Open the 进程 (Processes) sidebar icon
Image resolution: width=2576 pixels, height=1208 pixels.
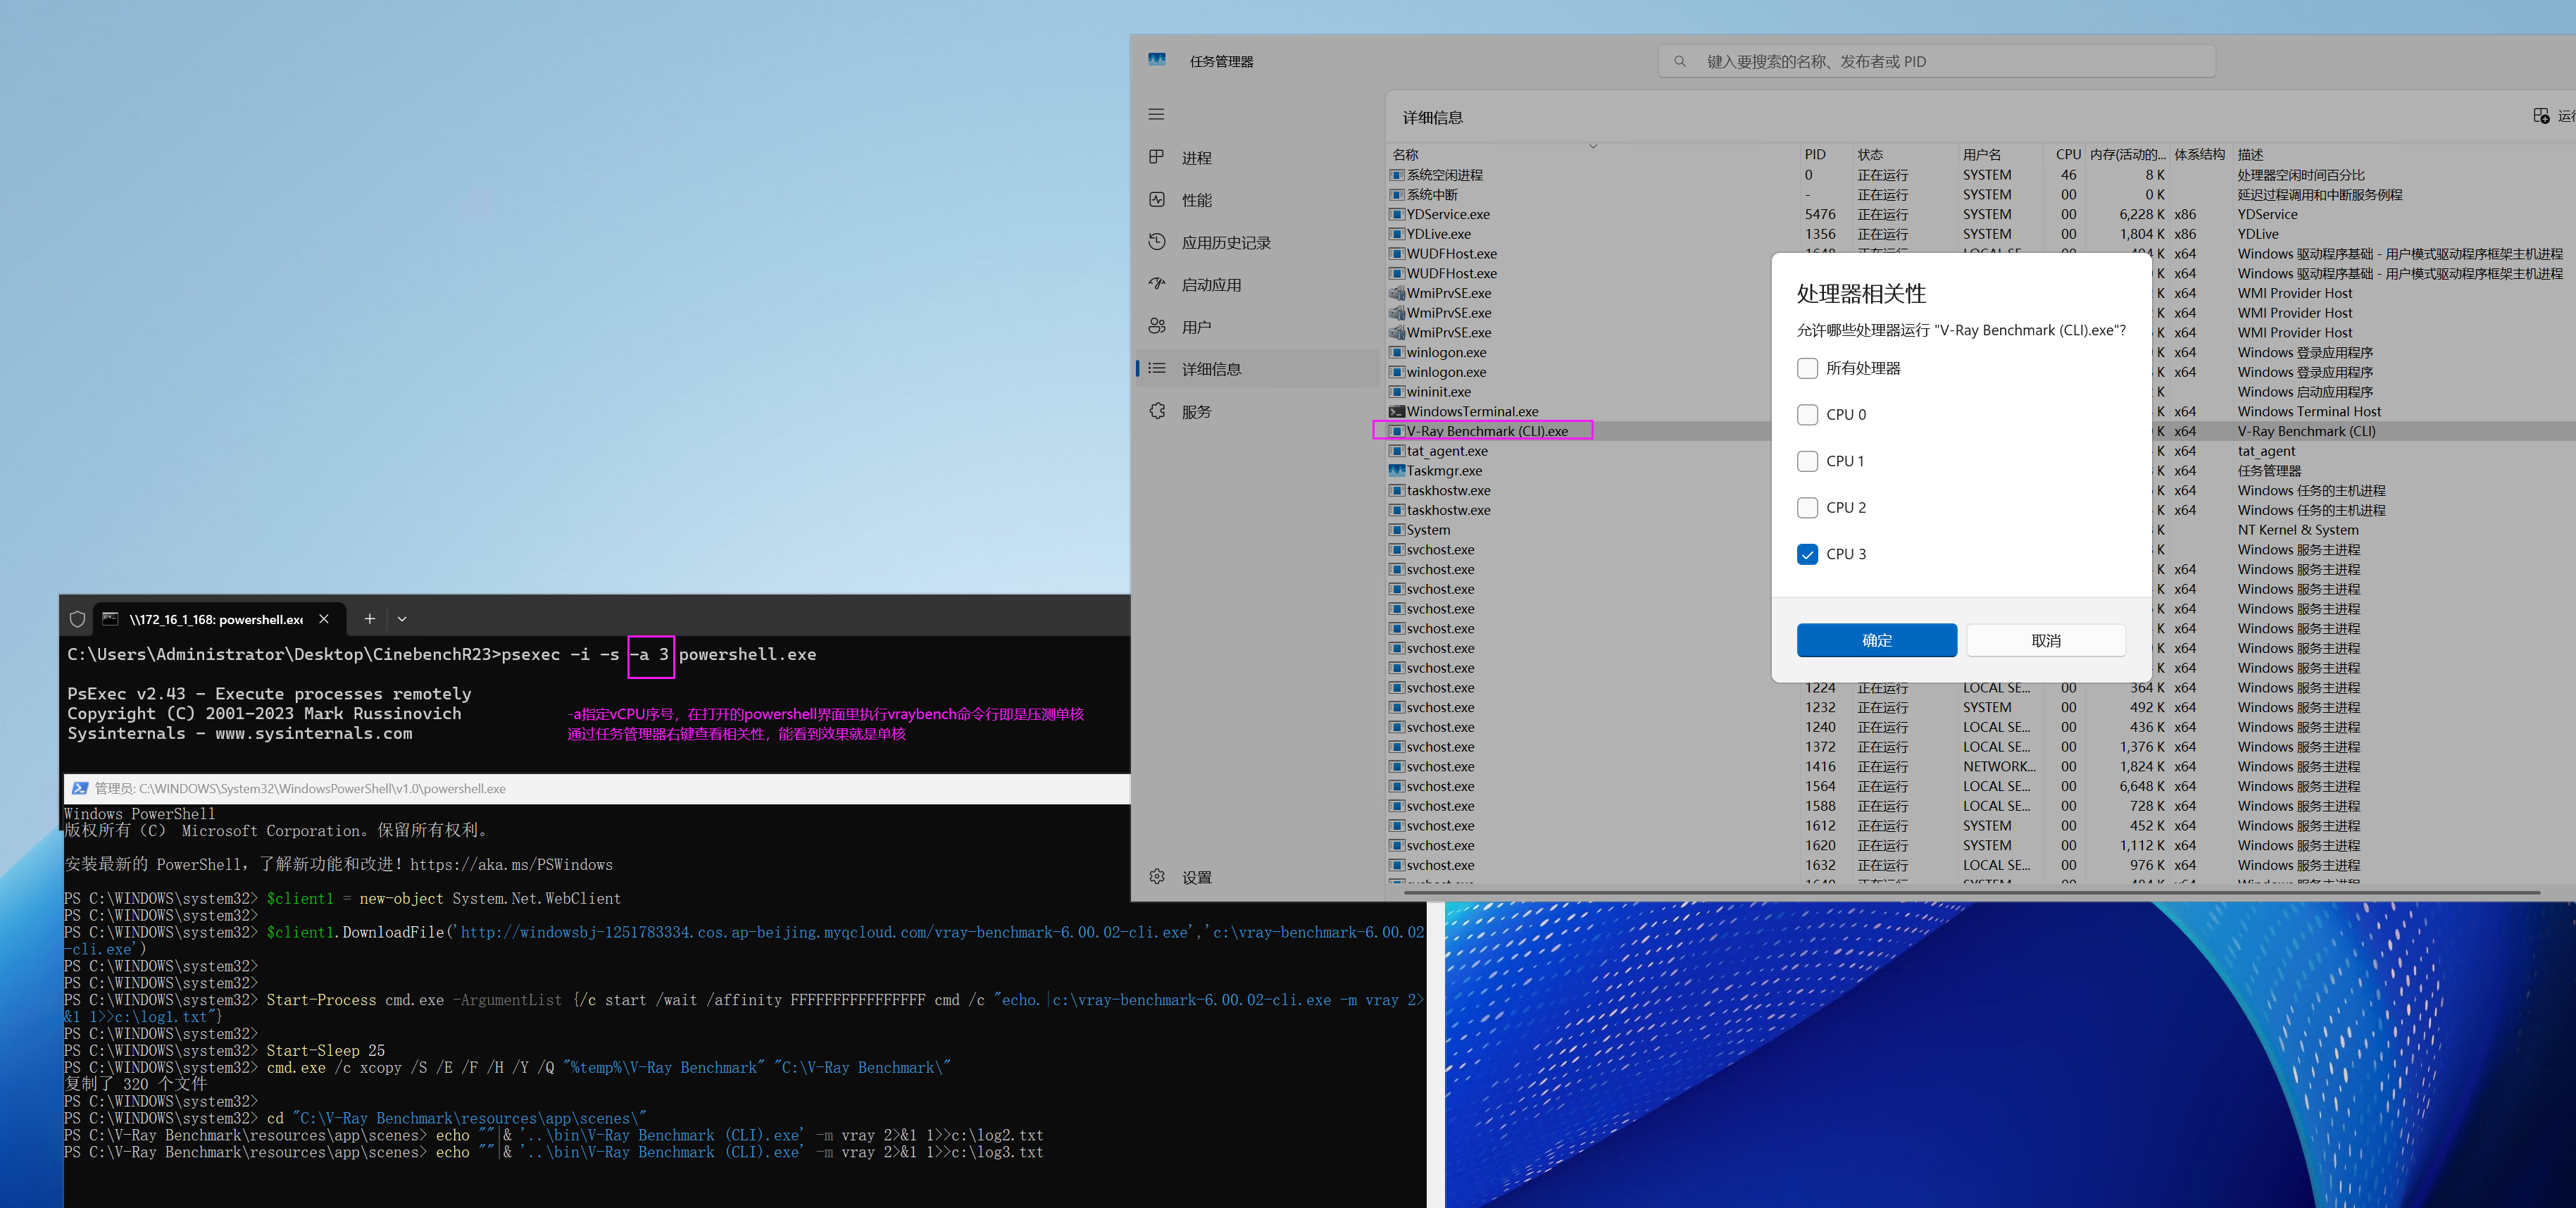coord(1156,157)
